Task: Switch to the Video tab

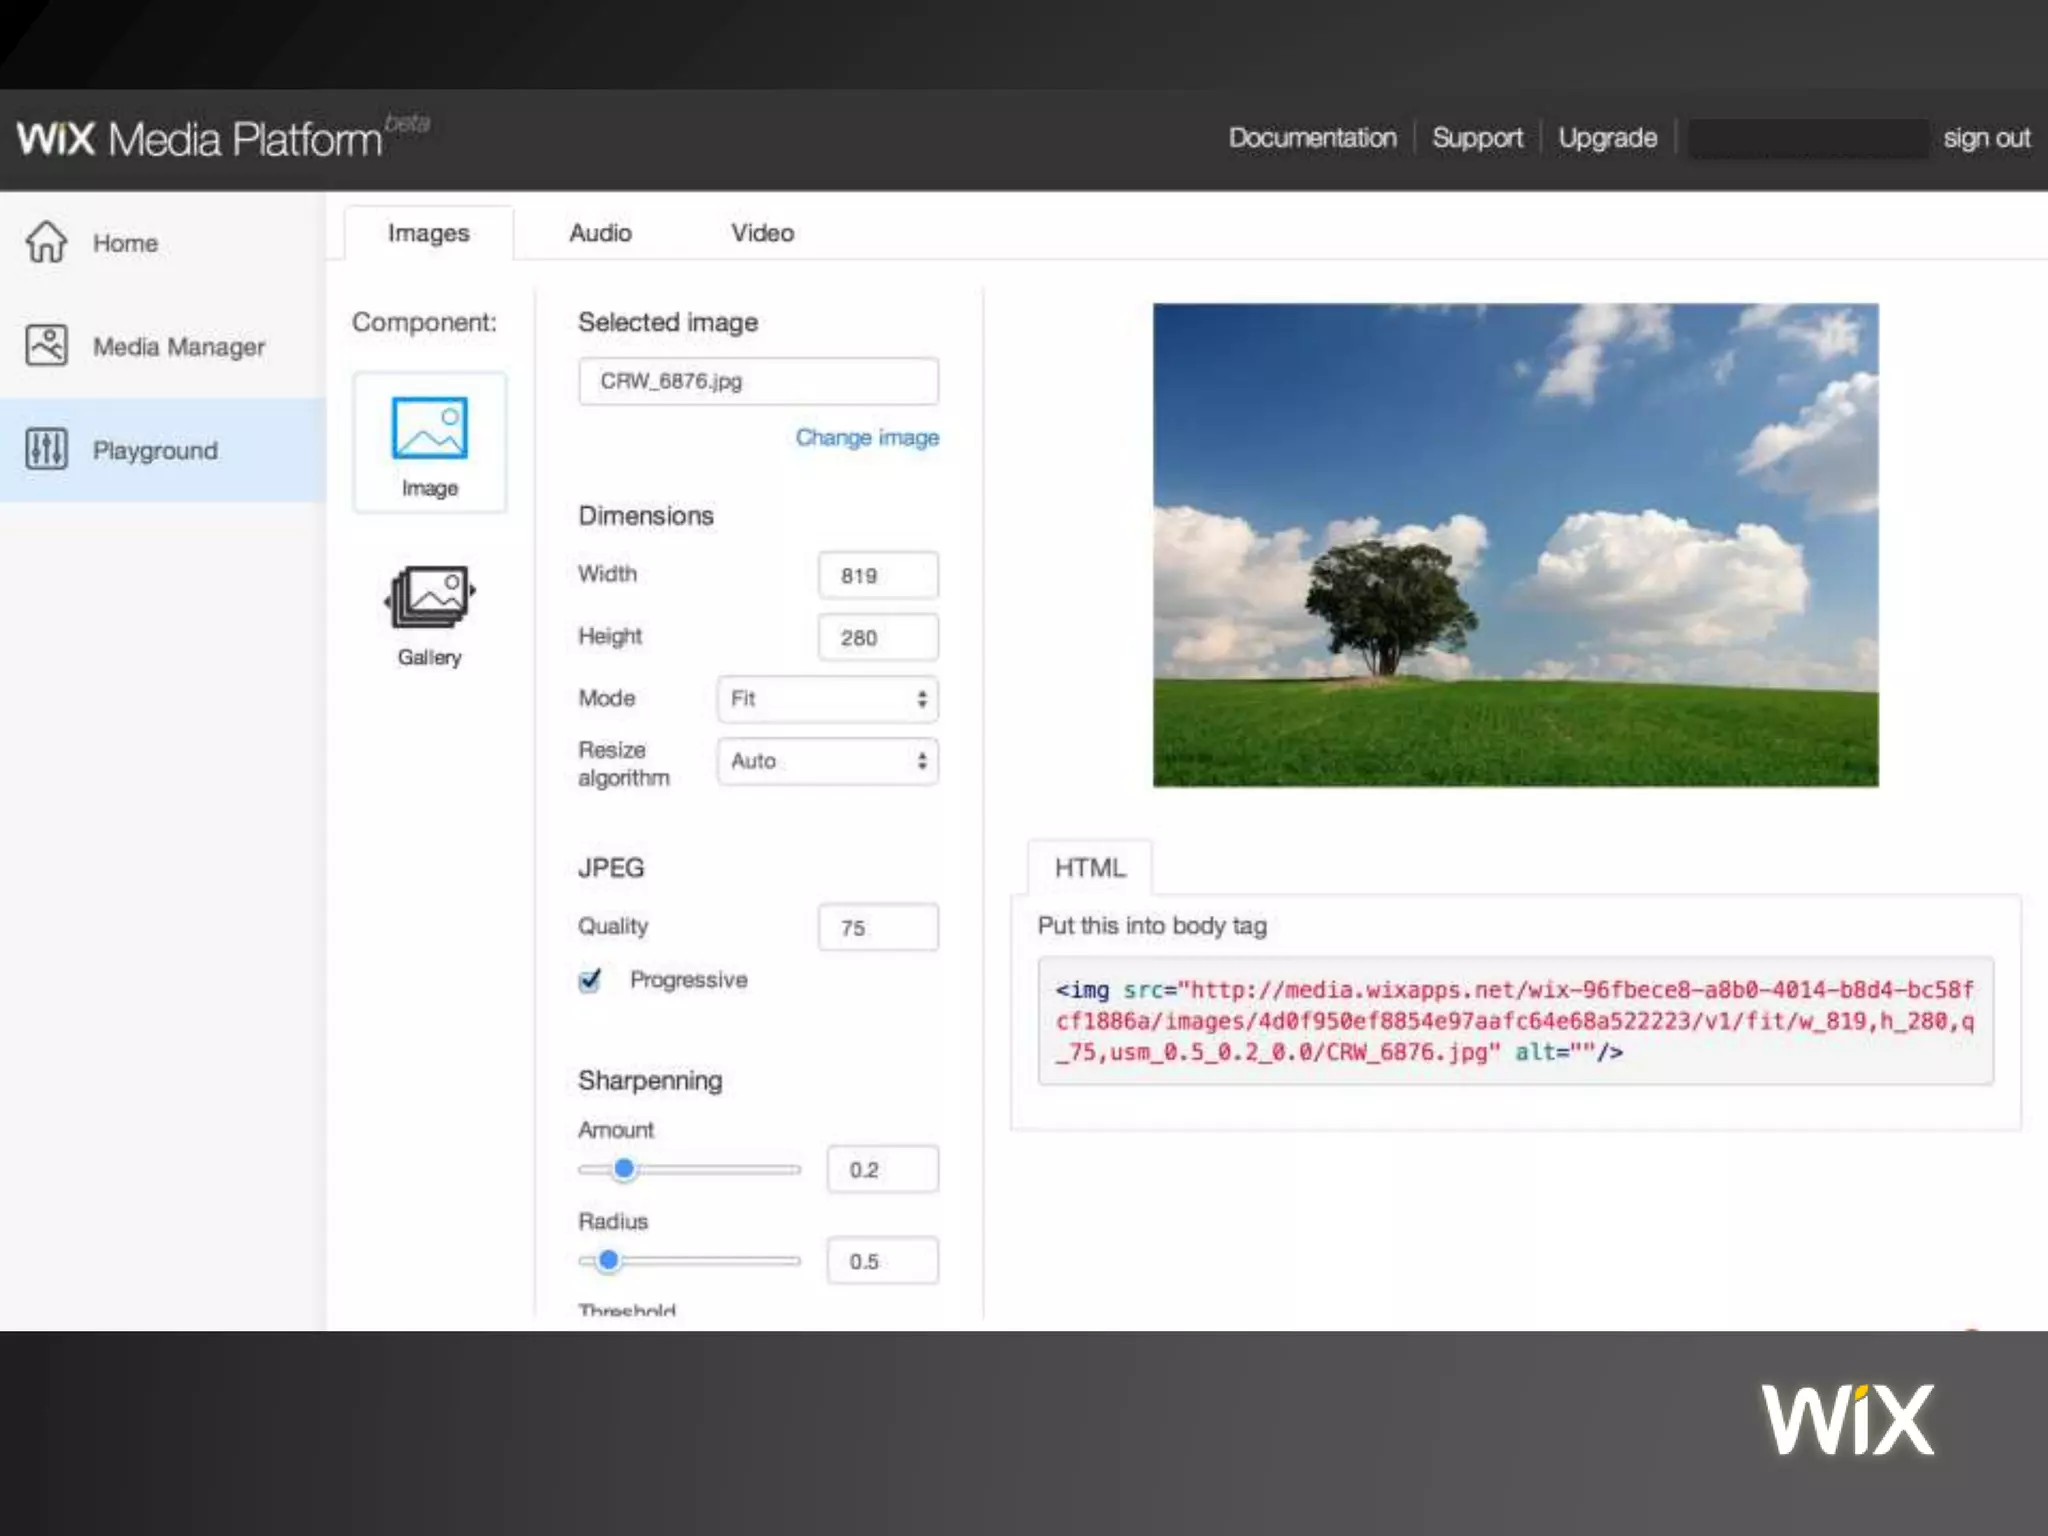Action: point(762,233)
